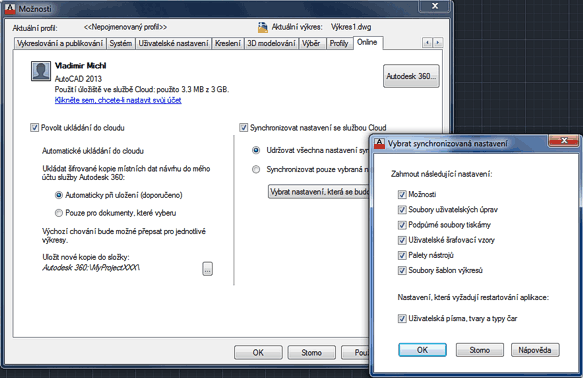Image resolution: width=583 pixels, height=378 pixels.
Task: Uncheck Podpůrné soubory tiskárny checkbox
Action: tap(402, 225)
